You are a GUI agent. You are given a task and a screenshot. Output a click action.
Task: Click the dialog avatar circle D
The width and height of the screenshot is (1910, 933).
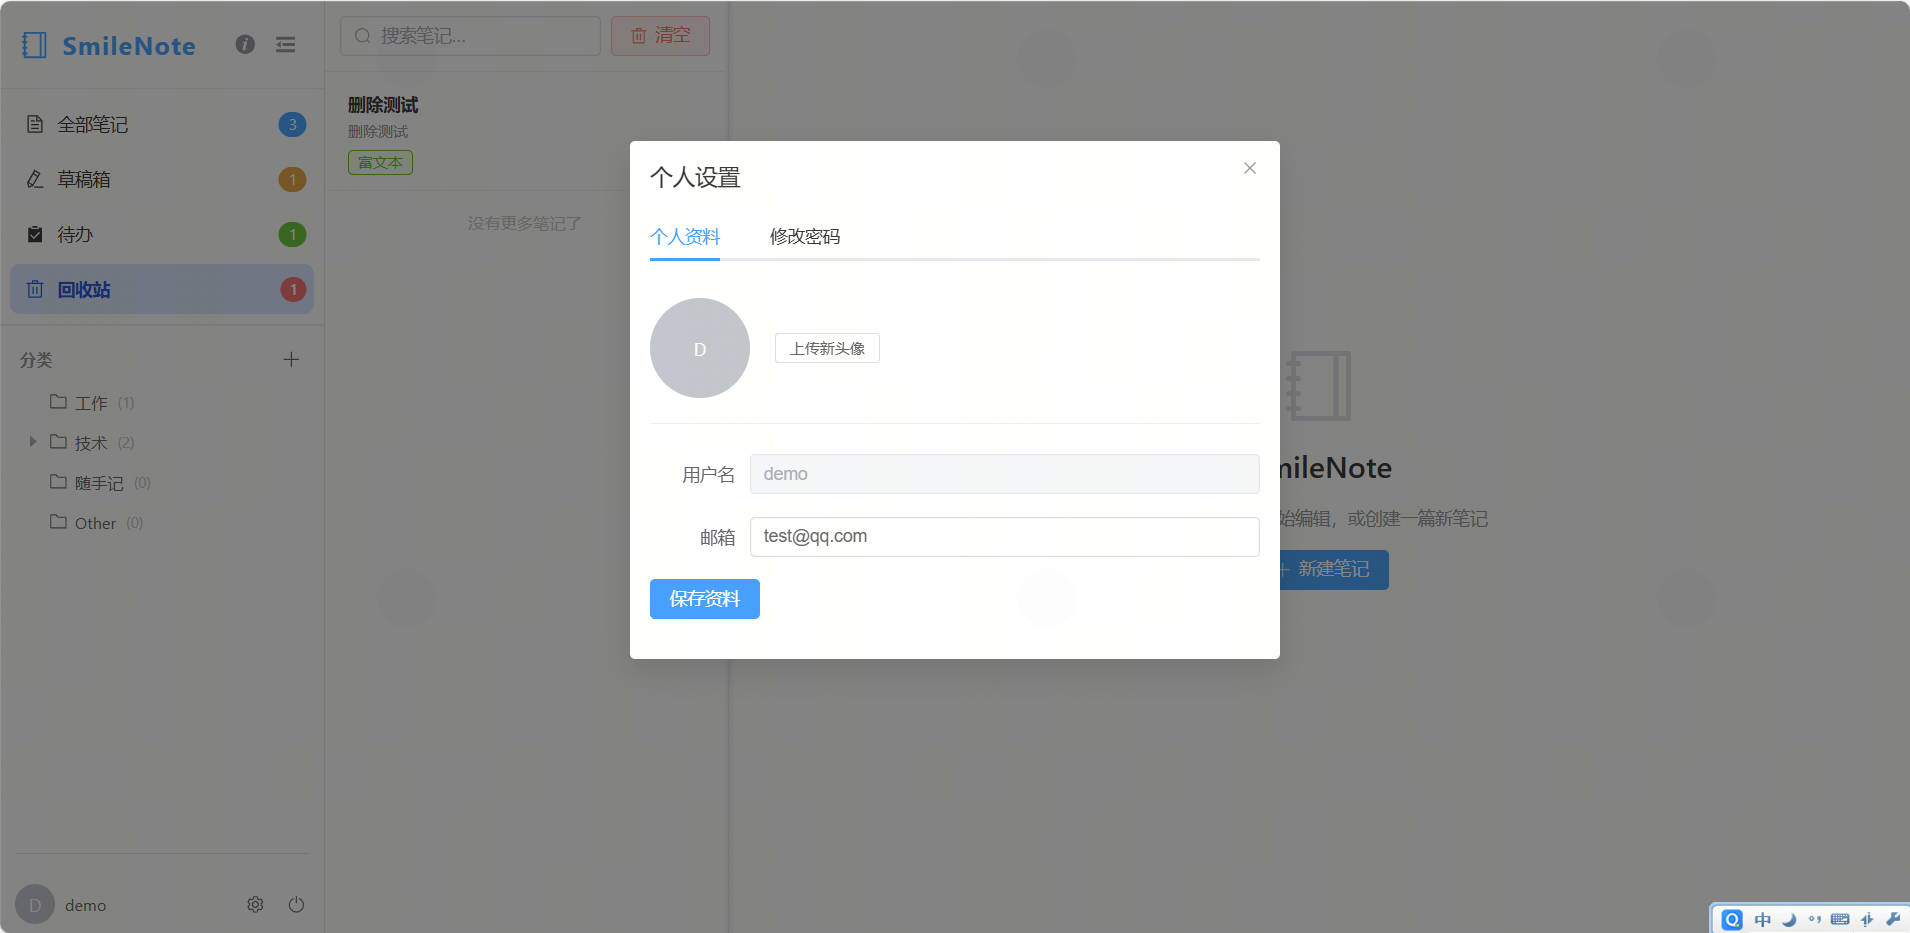(x=700, y=348)
